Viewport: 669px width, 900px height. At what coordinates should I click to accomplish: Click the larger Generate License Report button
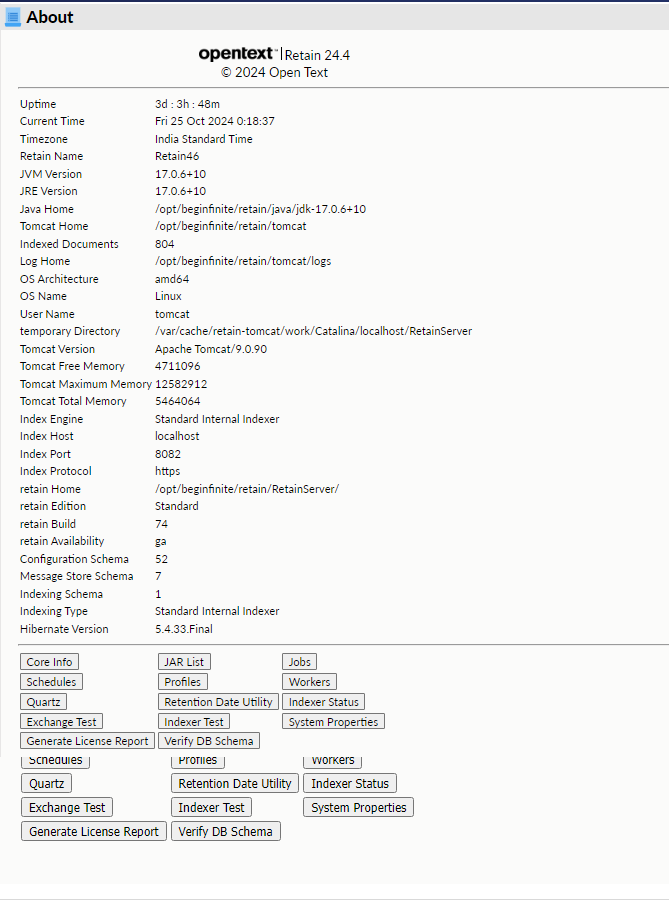pyautogui.click(x=94, y=832)
